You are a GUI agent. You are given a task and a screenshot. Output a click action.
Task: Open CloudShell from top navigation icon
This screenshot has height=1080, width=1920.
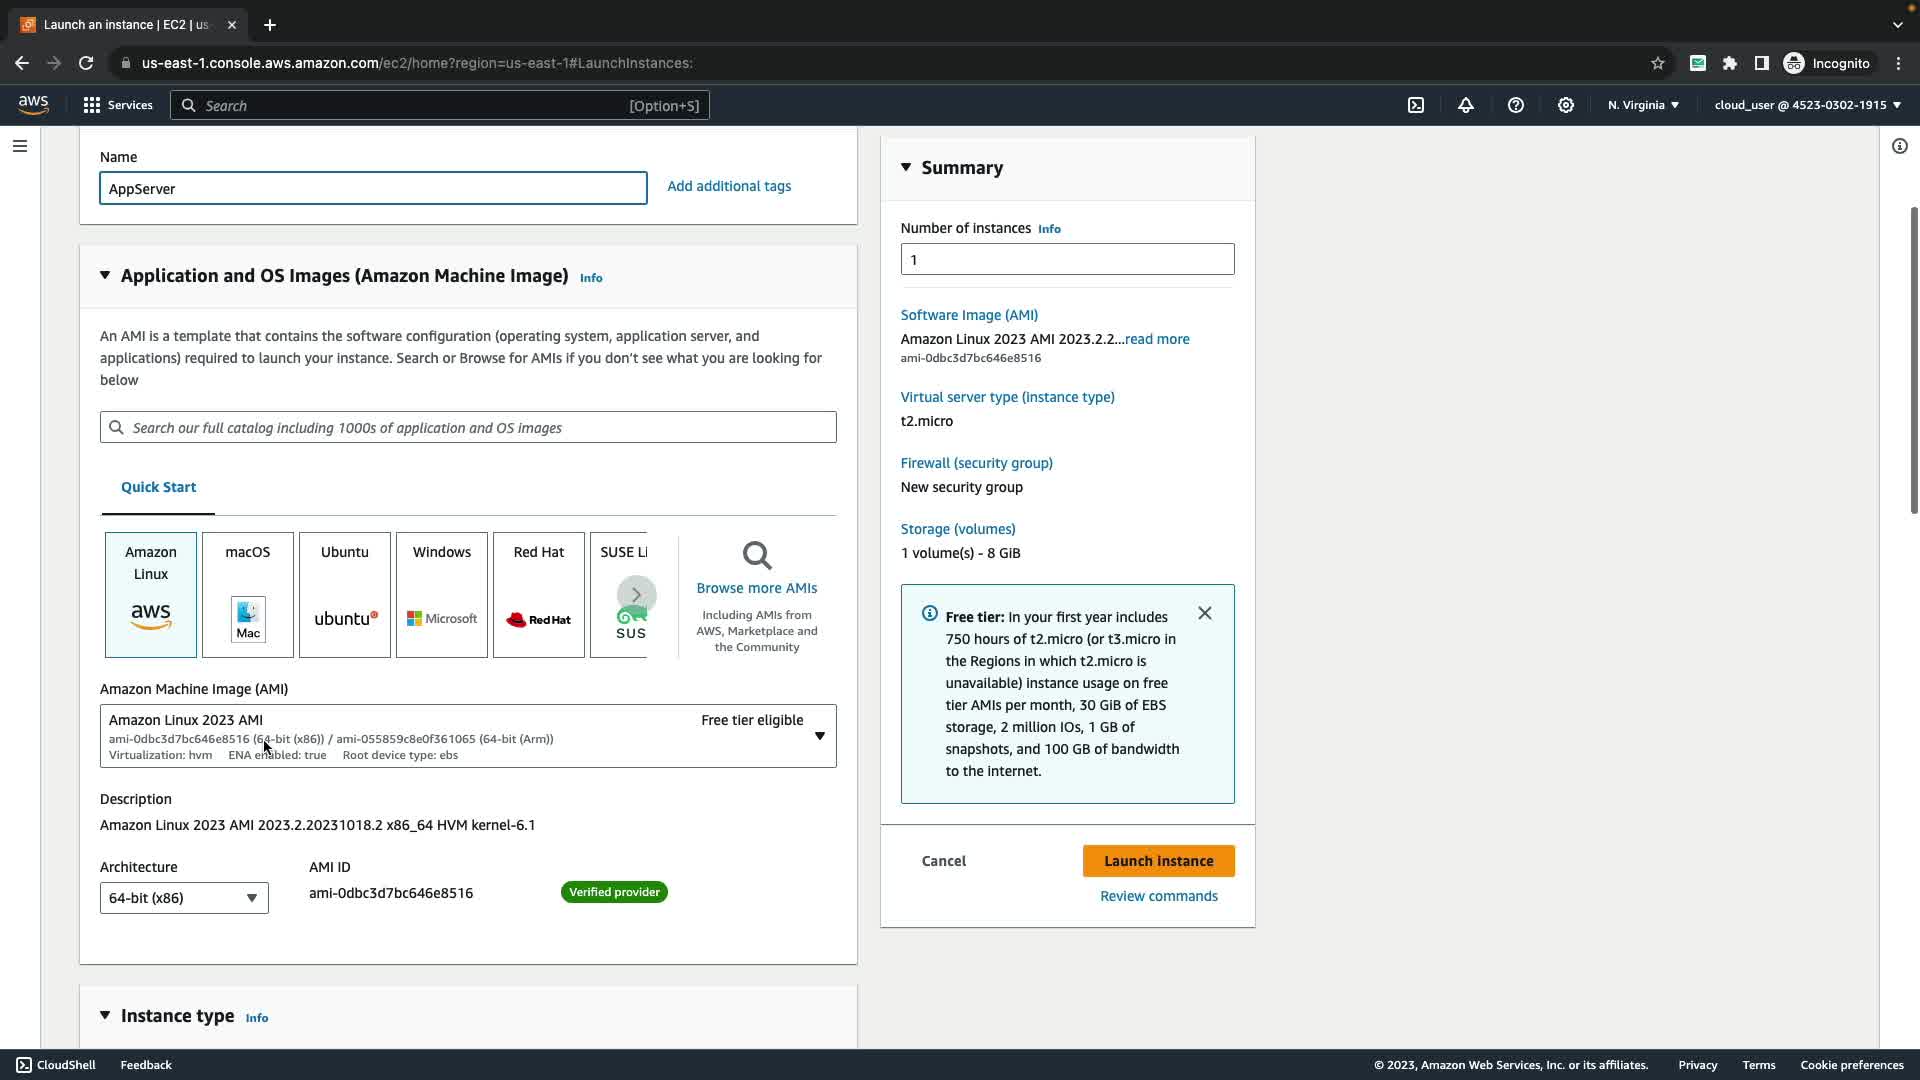(1416, 105)
